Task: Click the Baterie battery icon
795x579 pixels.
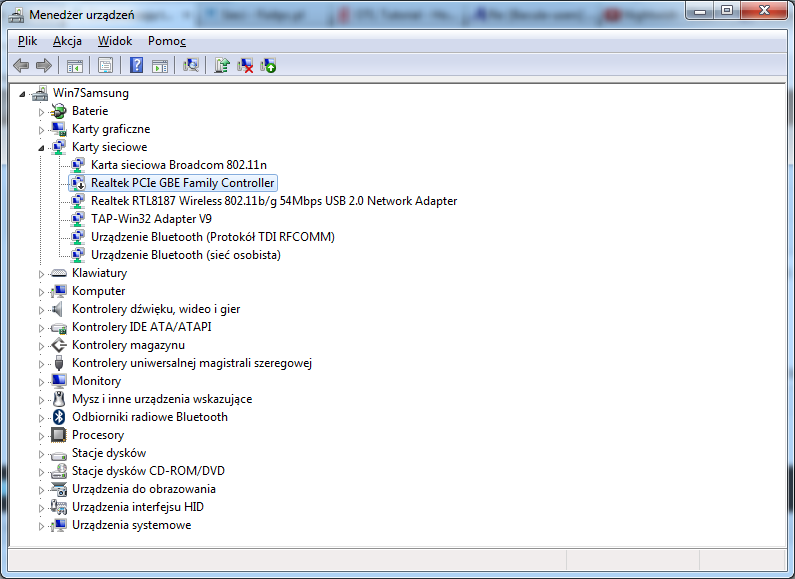Action: tap(59, 111)
